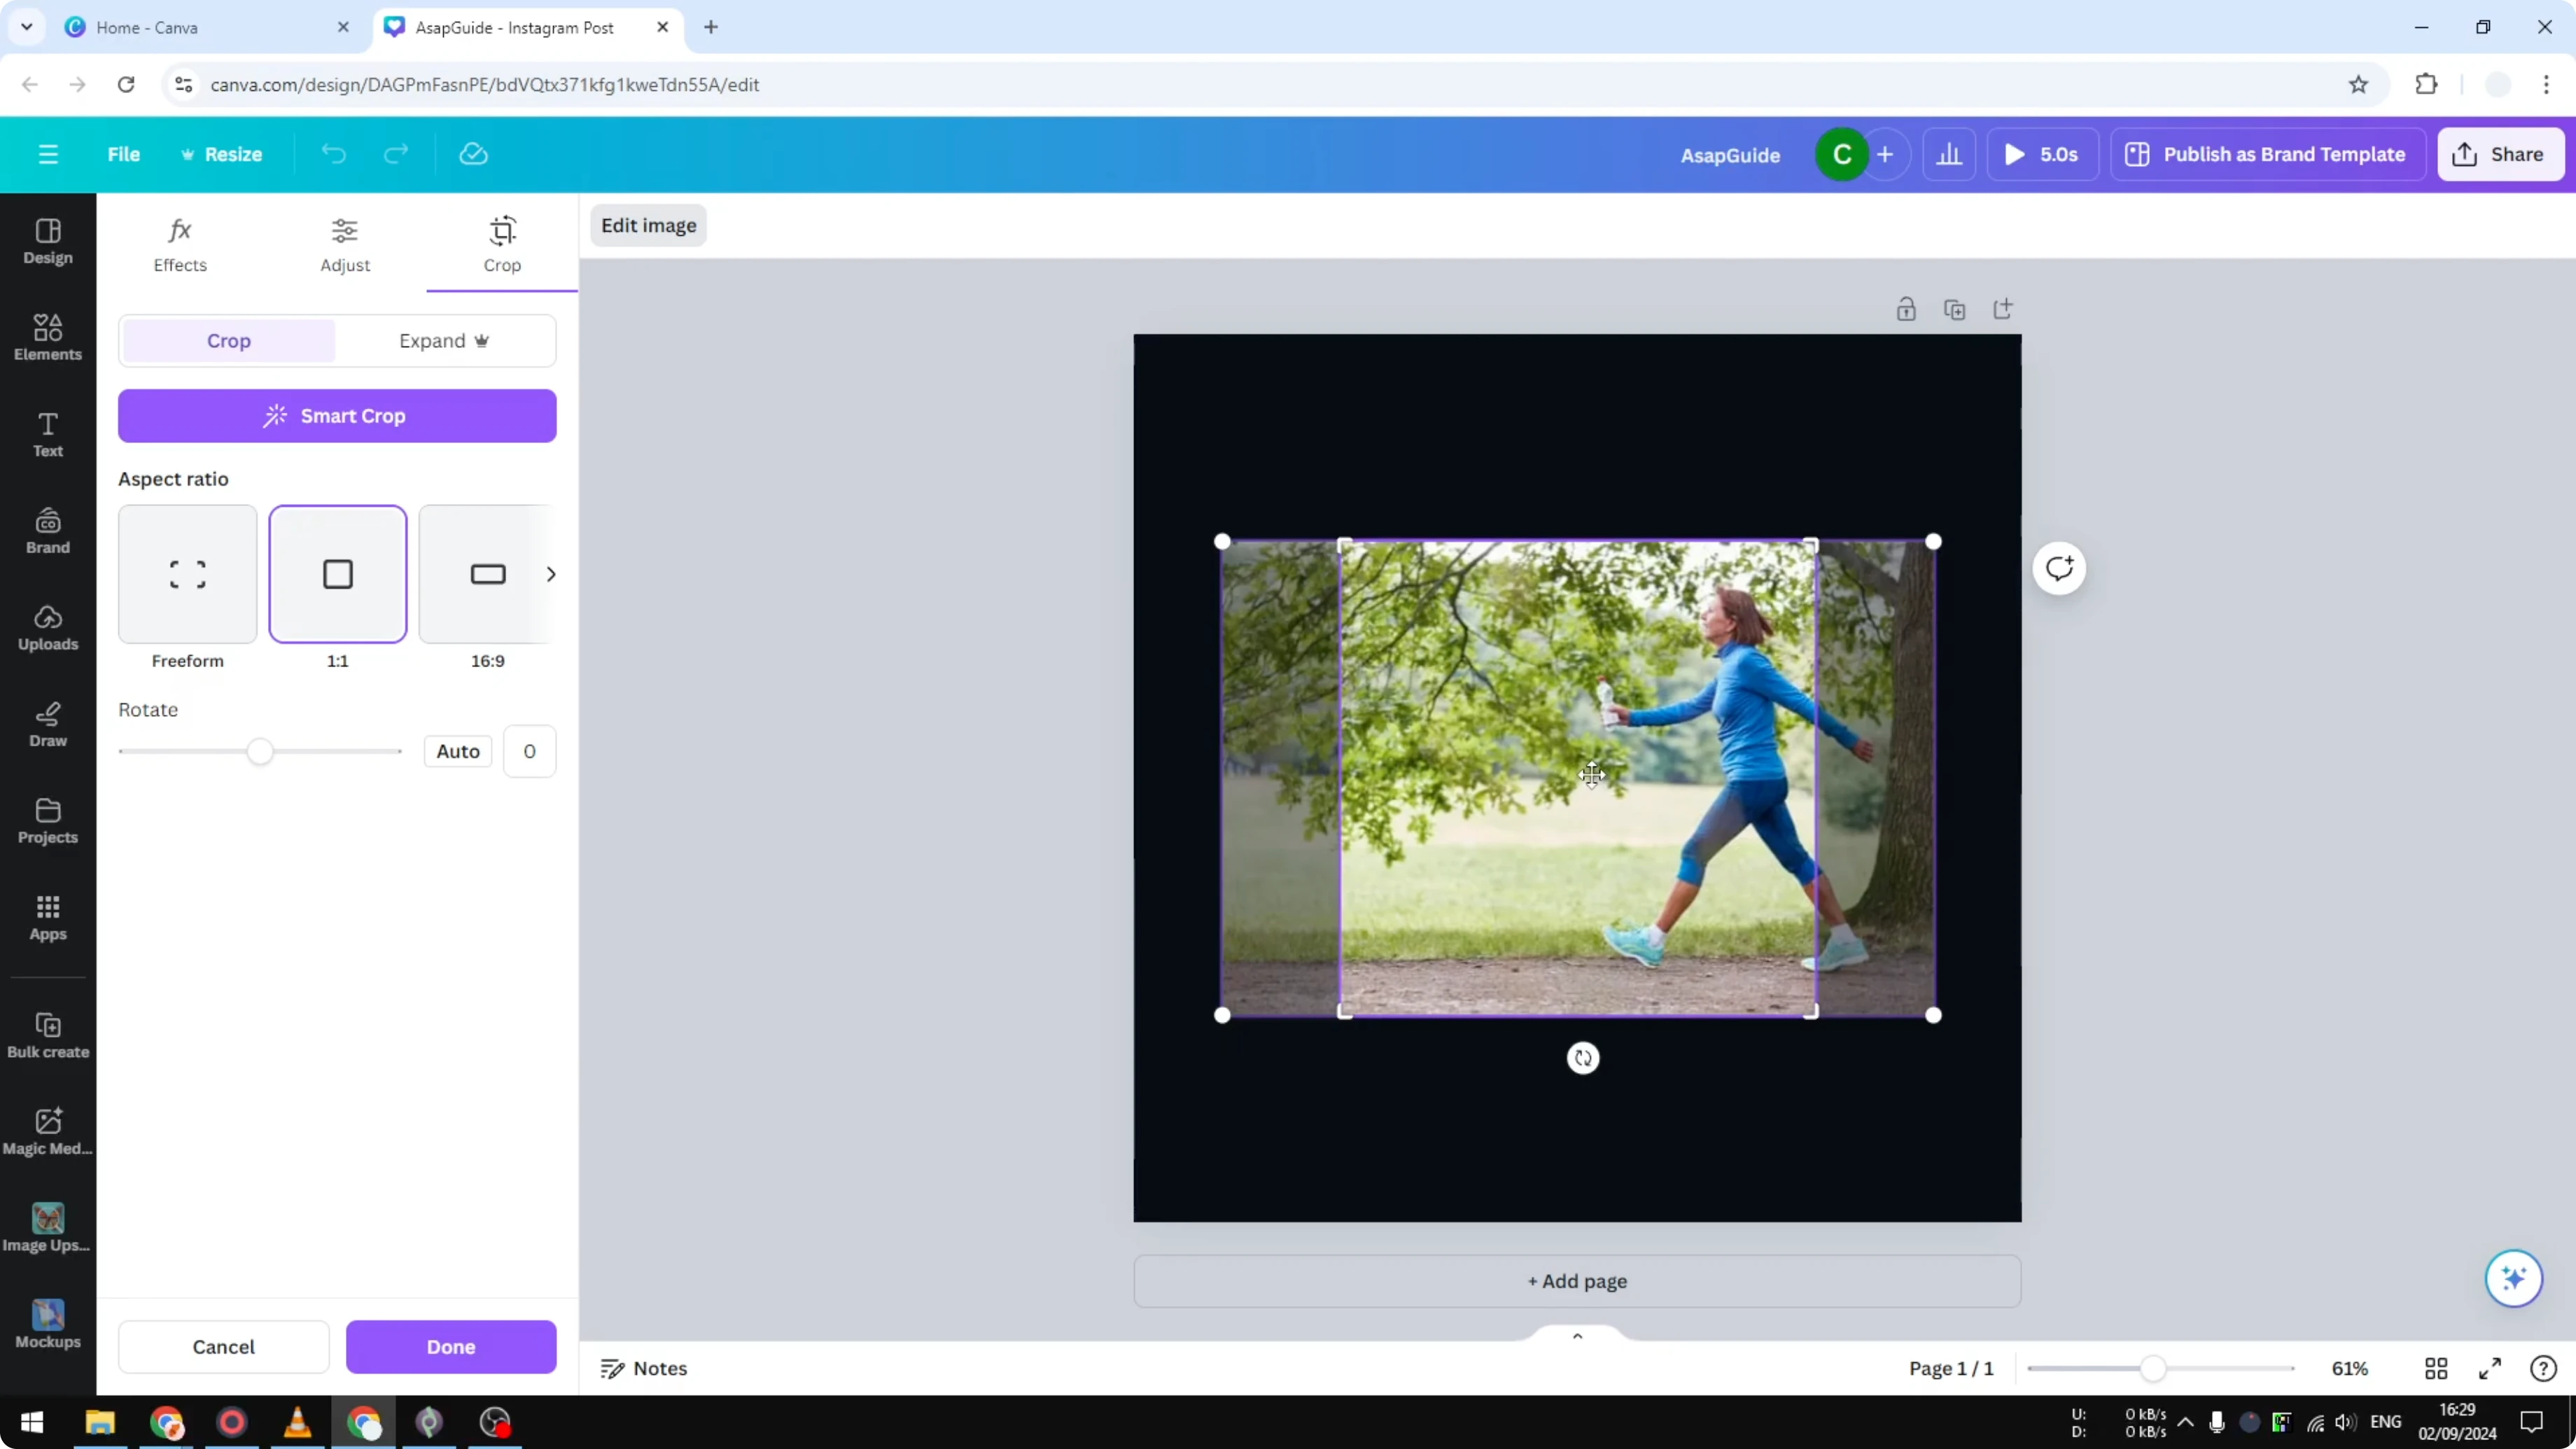This screenshot has height=1449, width=2576.
Task: Lock the page with padlock icon
Action: (1906, 309)
